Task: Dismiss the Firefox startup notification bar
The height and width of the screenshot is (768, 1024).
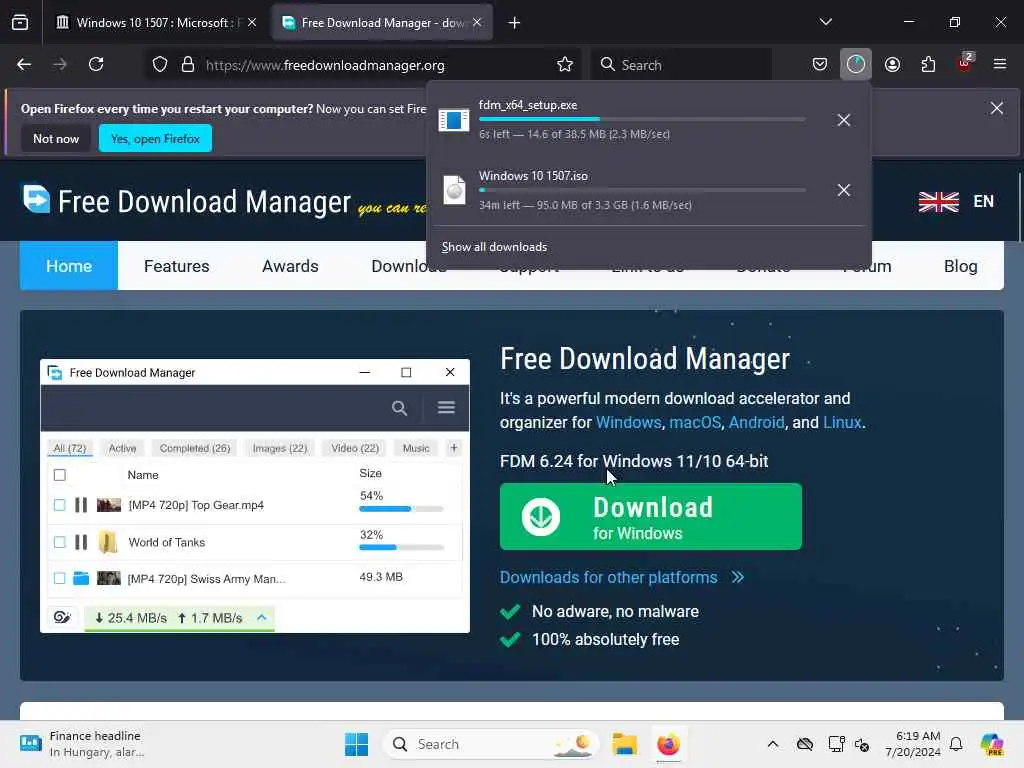Action: pyautogui.click(x=997, y=108)
